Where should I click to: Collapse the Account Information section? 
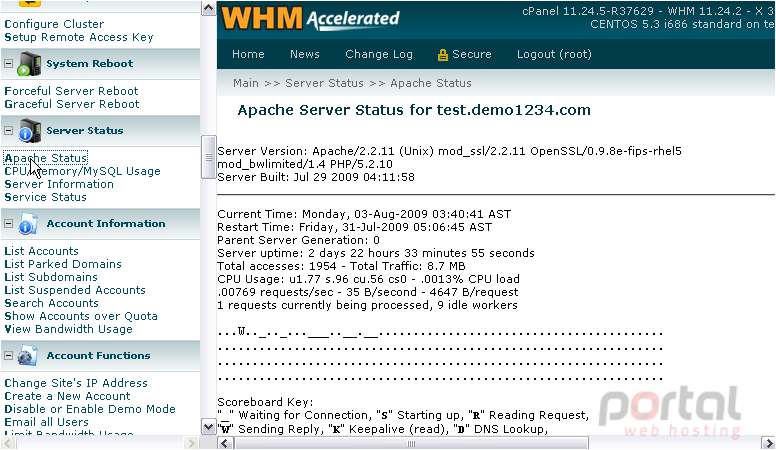coord(8,224)
